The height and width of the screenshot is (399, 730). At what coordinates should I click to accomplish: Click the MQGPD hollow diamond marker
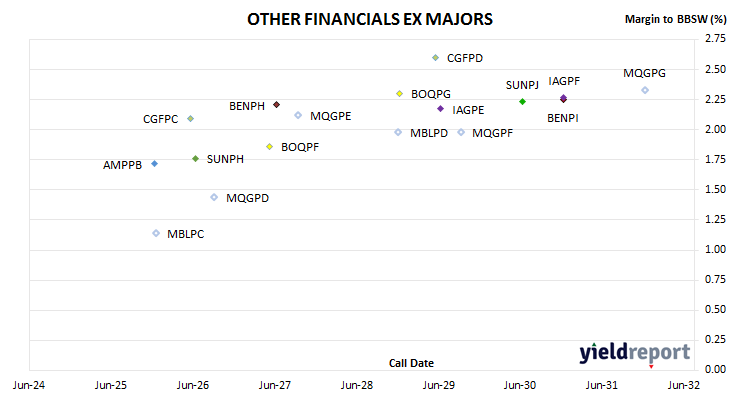(214, 197)
